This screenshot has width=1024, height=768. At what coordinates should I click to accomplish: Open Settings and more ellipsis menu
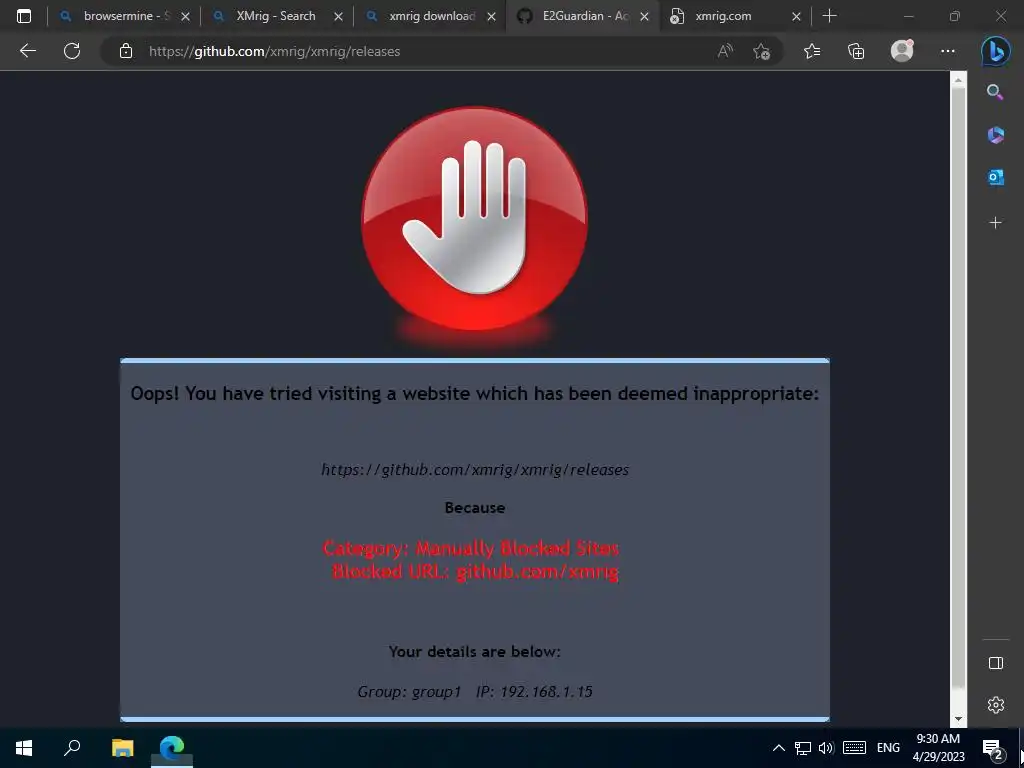(x=948, y=51)
